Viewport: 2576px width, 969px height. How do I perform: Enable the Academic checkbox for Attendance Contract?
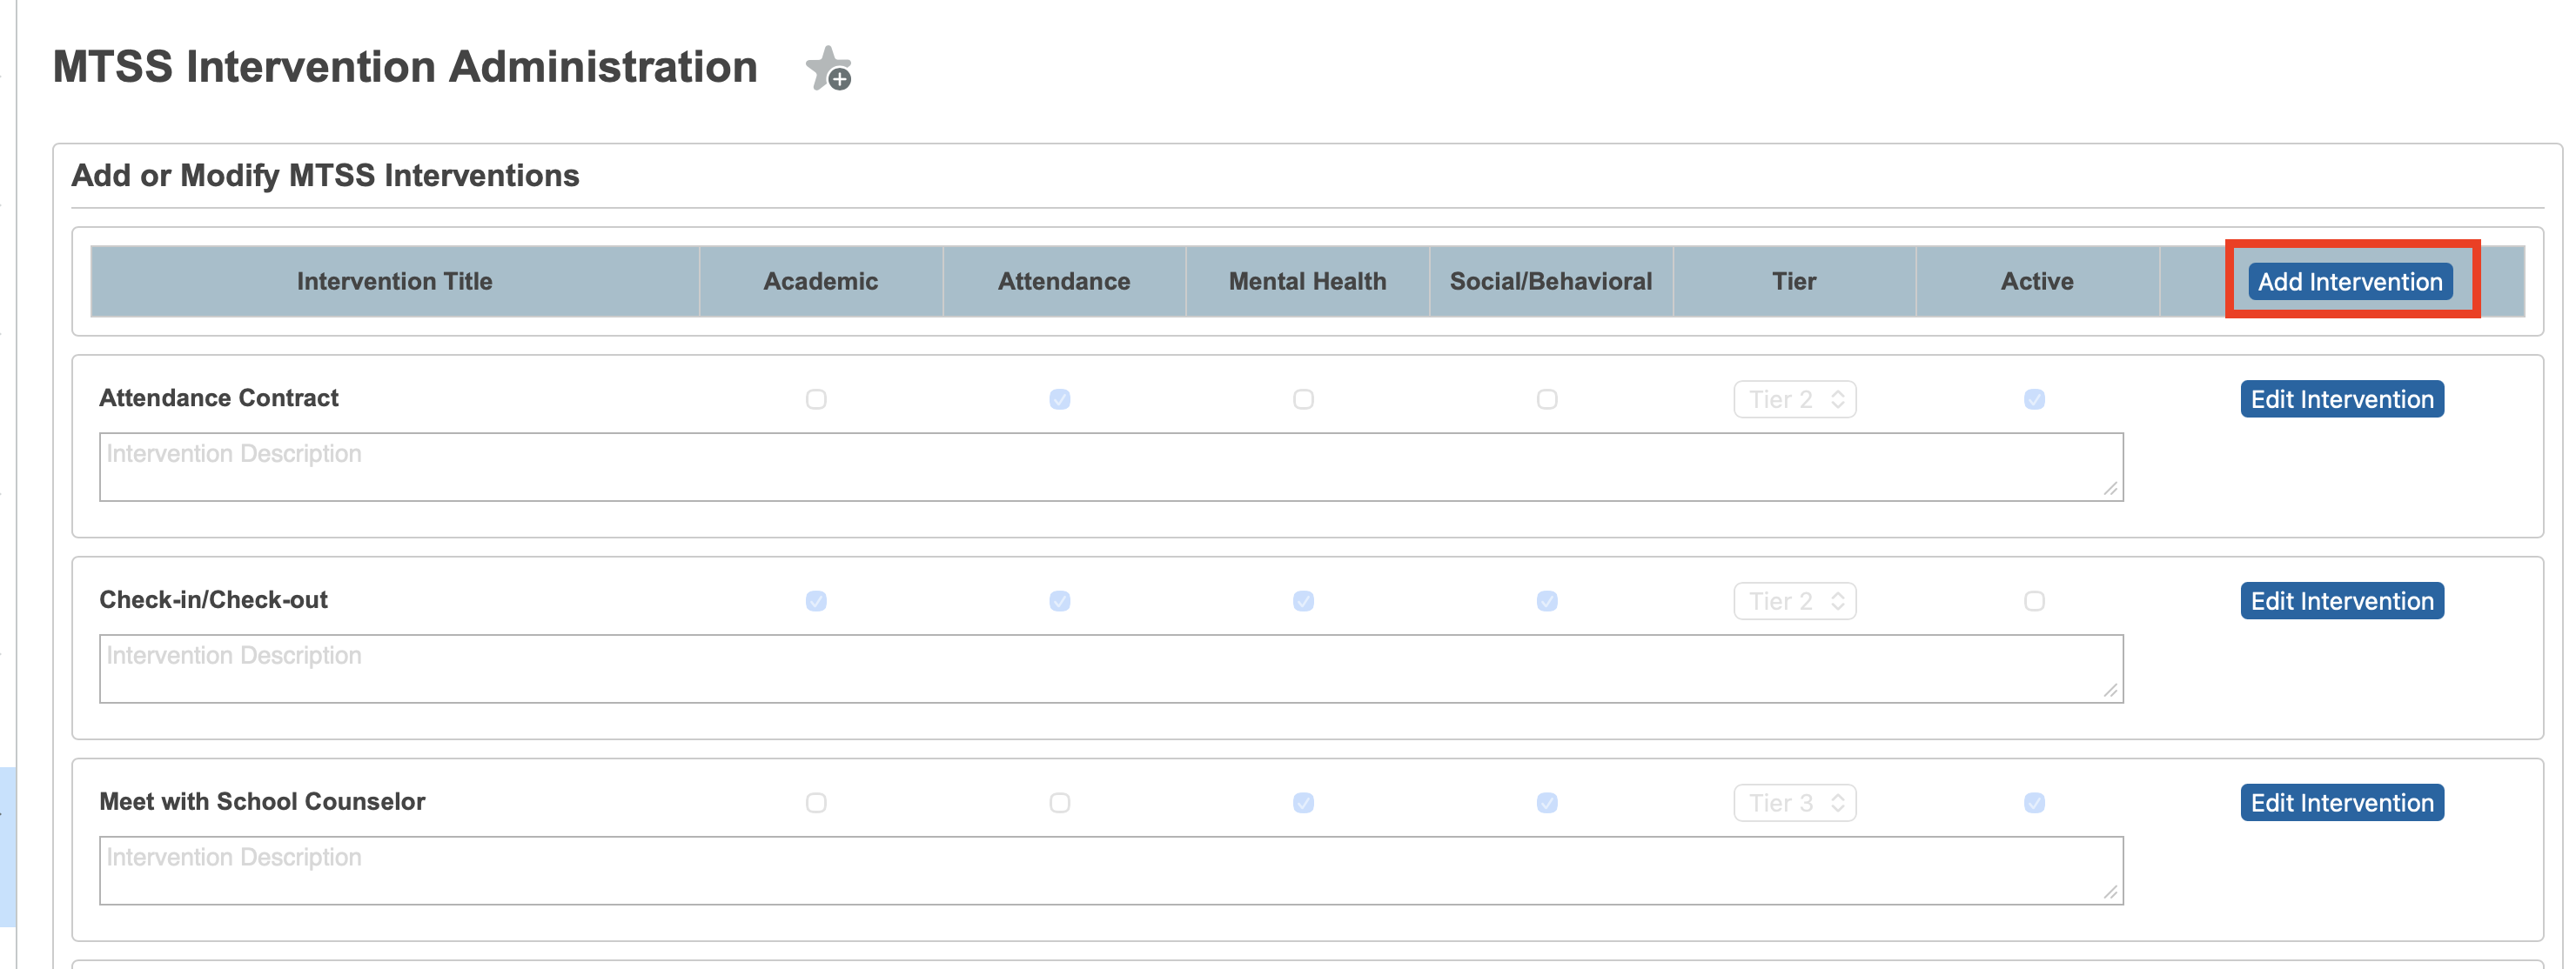[x=818, y=398]
